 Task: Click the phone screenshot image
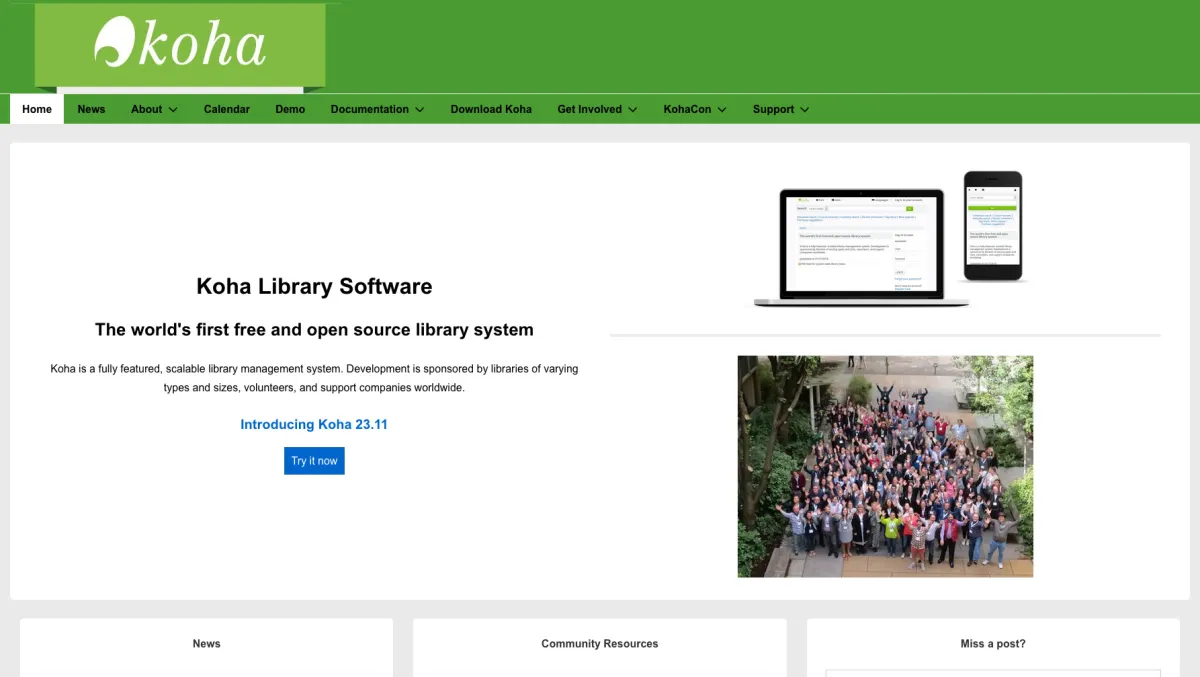[x=993, y=226]
